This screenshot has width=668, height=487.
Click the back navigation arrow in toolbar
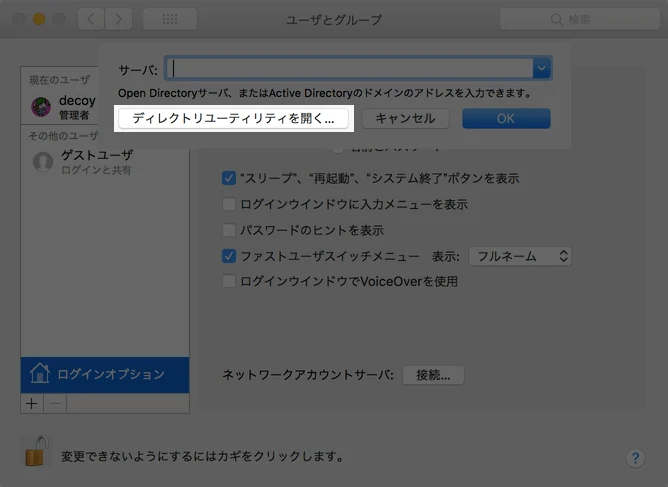coord(91,19)
